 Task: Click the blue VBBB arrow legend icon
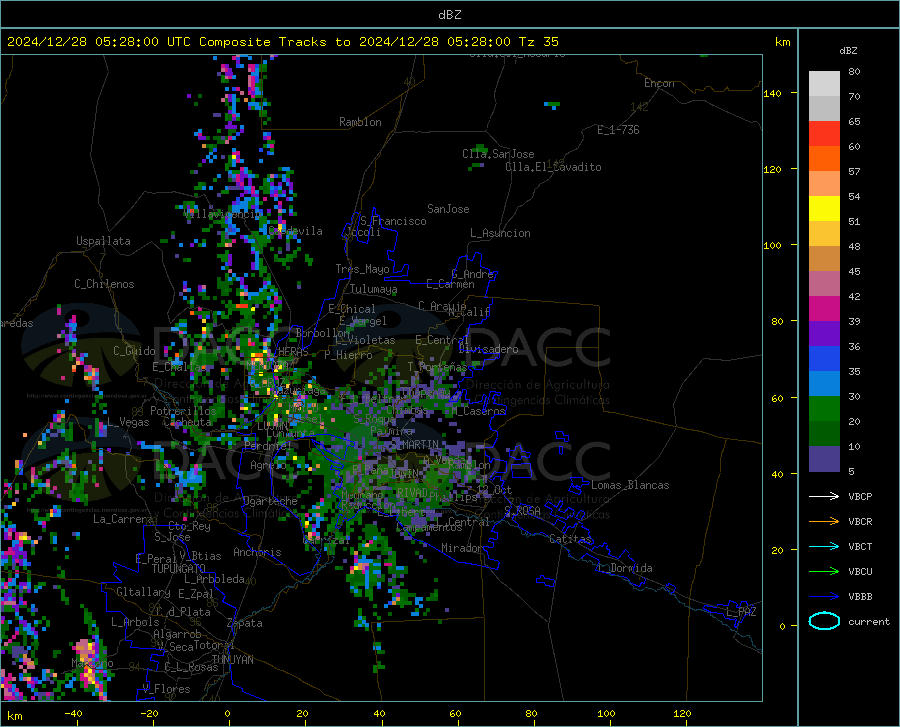coord(824,597)
